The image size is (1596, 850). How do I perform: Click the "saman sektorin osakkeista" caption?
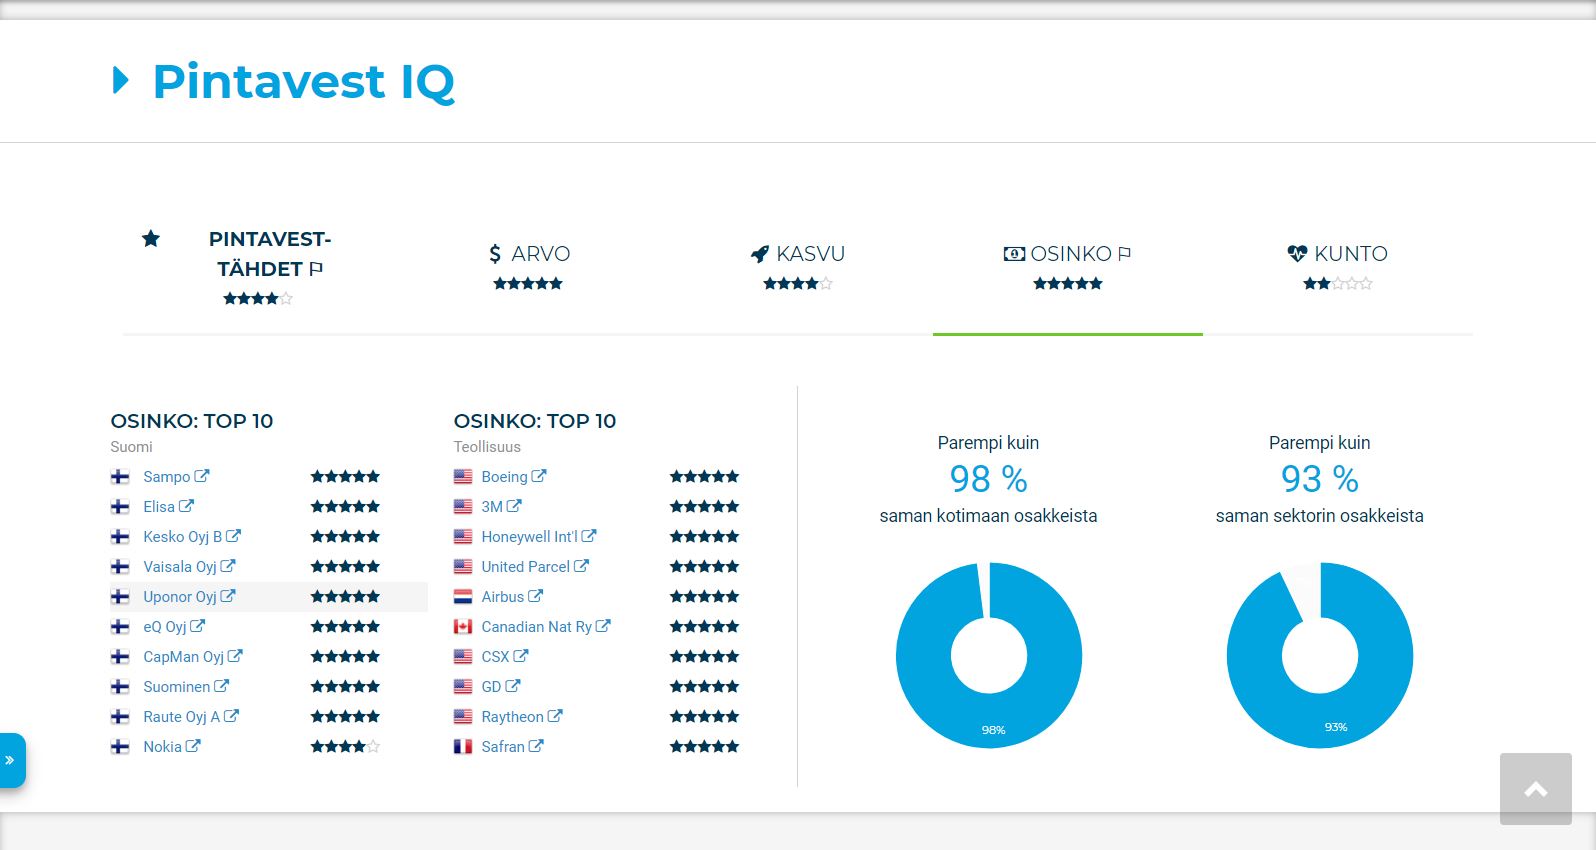coord(1320,516)
